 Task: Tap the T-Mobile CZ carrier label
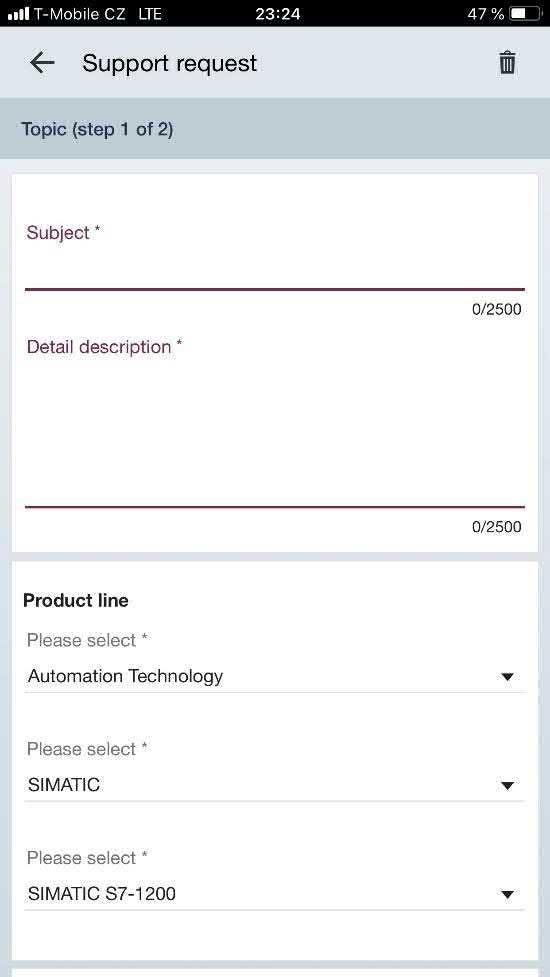click(x=80, y=14)
